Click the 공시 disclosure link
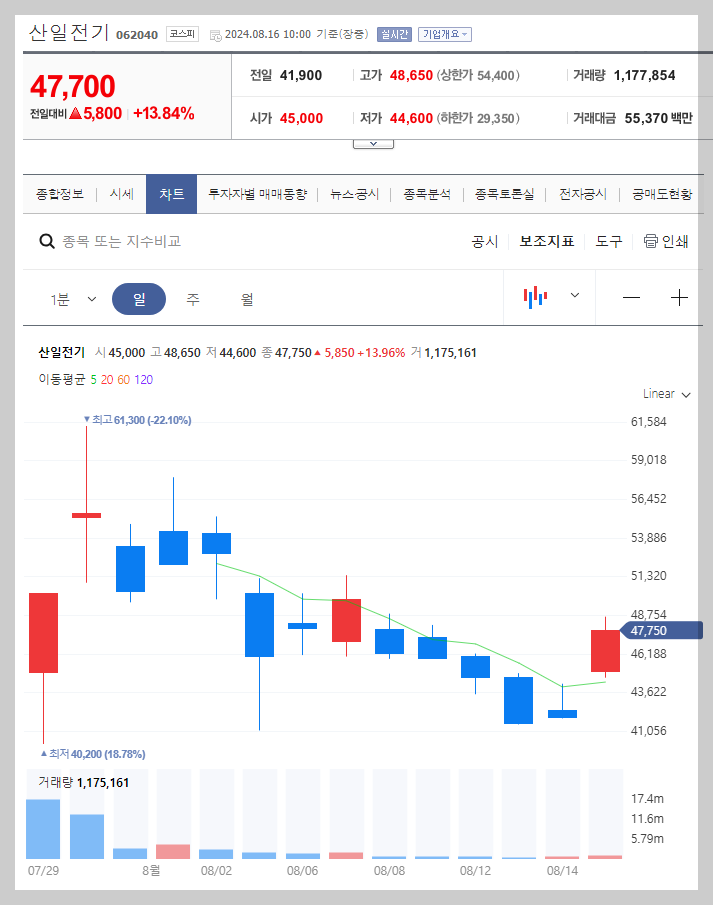 click(x=485, y=241)
